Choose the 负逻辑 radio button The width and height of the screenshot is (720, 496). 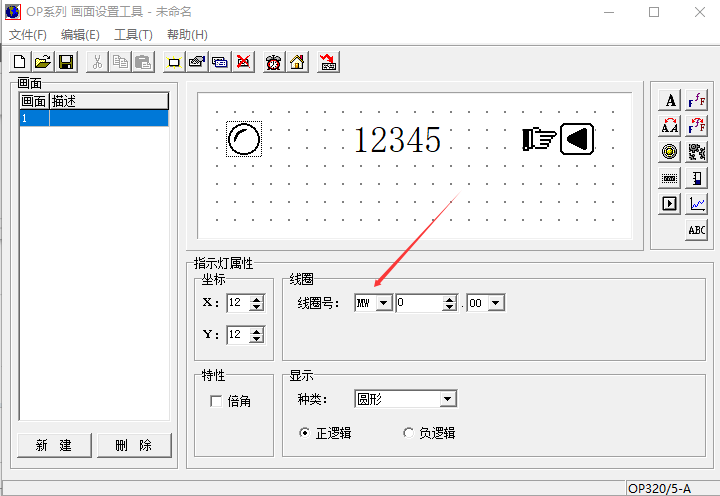(408, 433)
